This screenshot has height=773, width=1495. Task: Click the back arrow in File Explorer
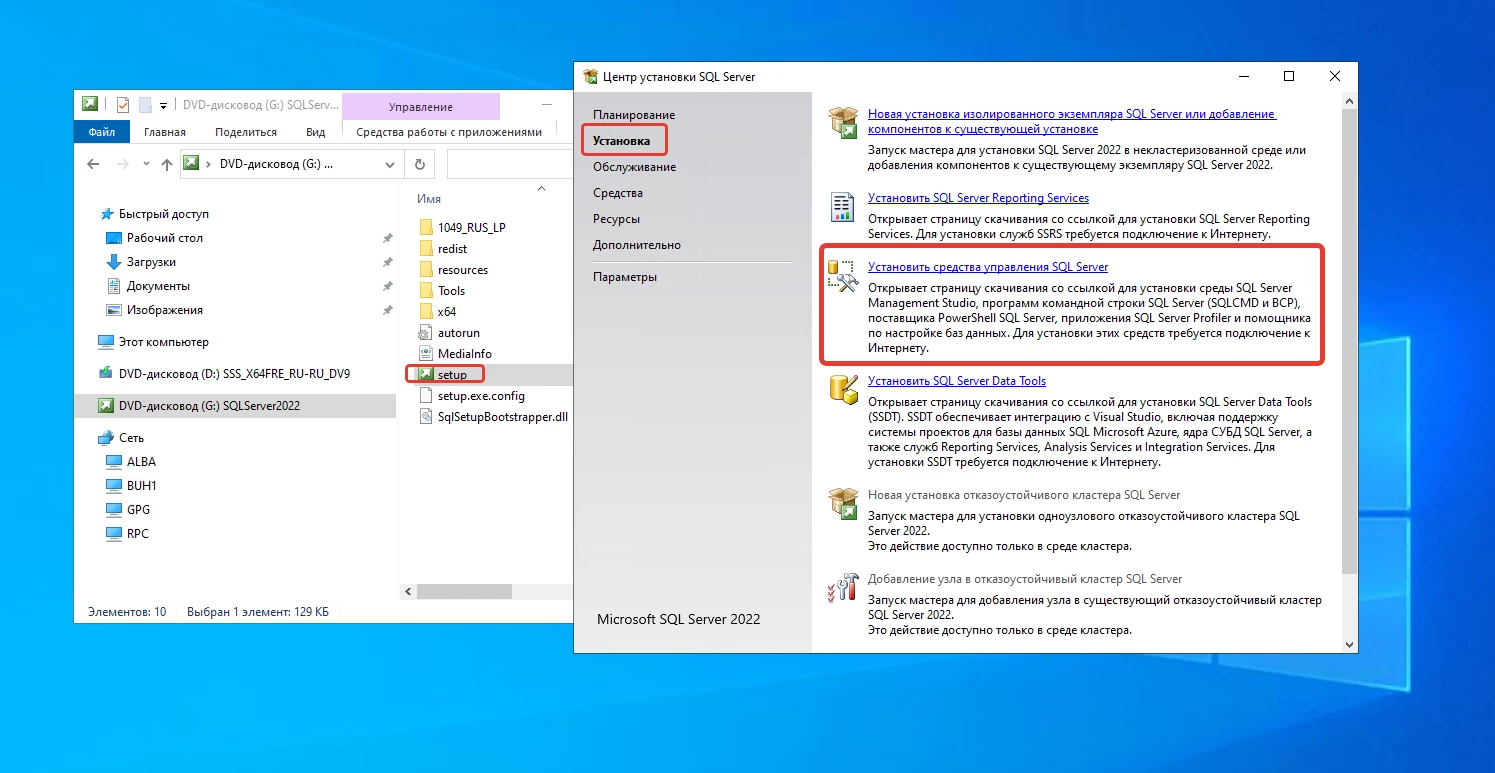pyautogui.click(x=93, y=165)
